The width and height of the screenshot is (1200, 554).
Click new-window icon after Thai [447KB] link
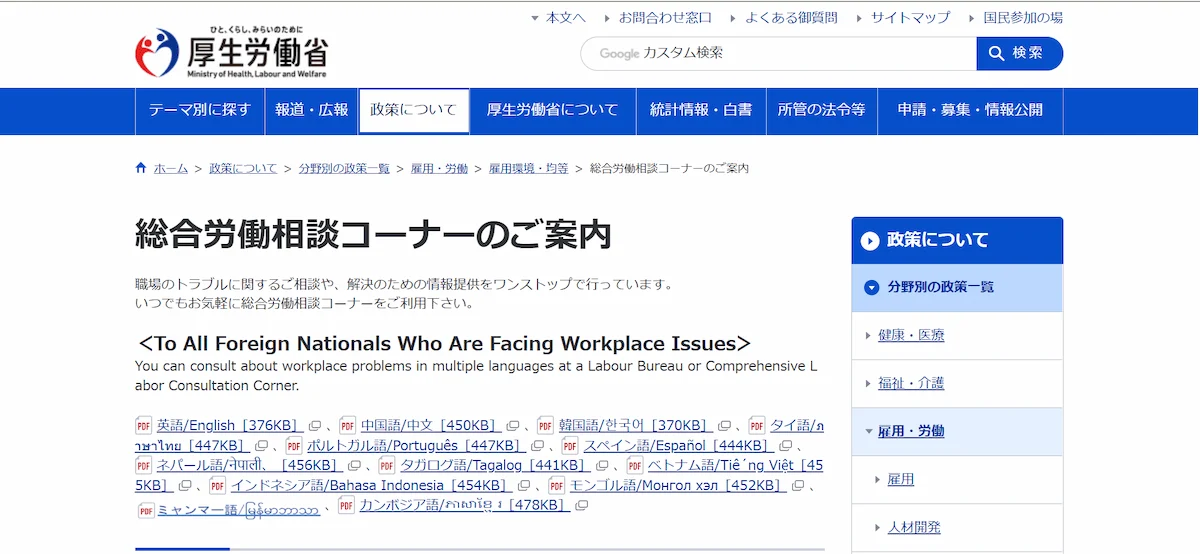click(262, 446)
